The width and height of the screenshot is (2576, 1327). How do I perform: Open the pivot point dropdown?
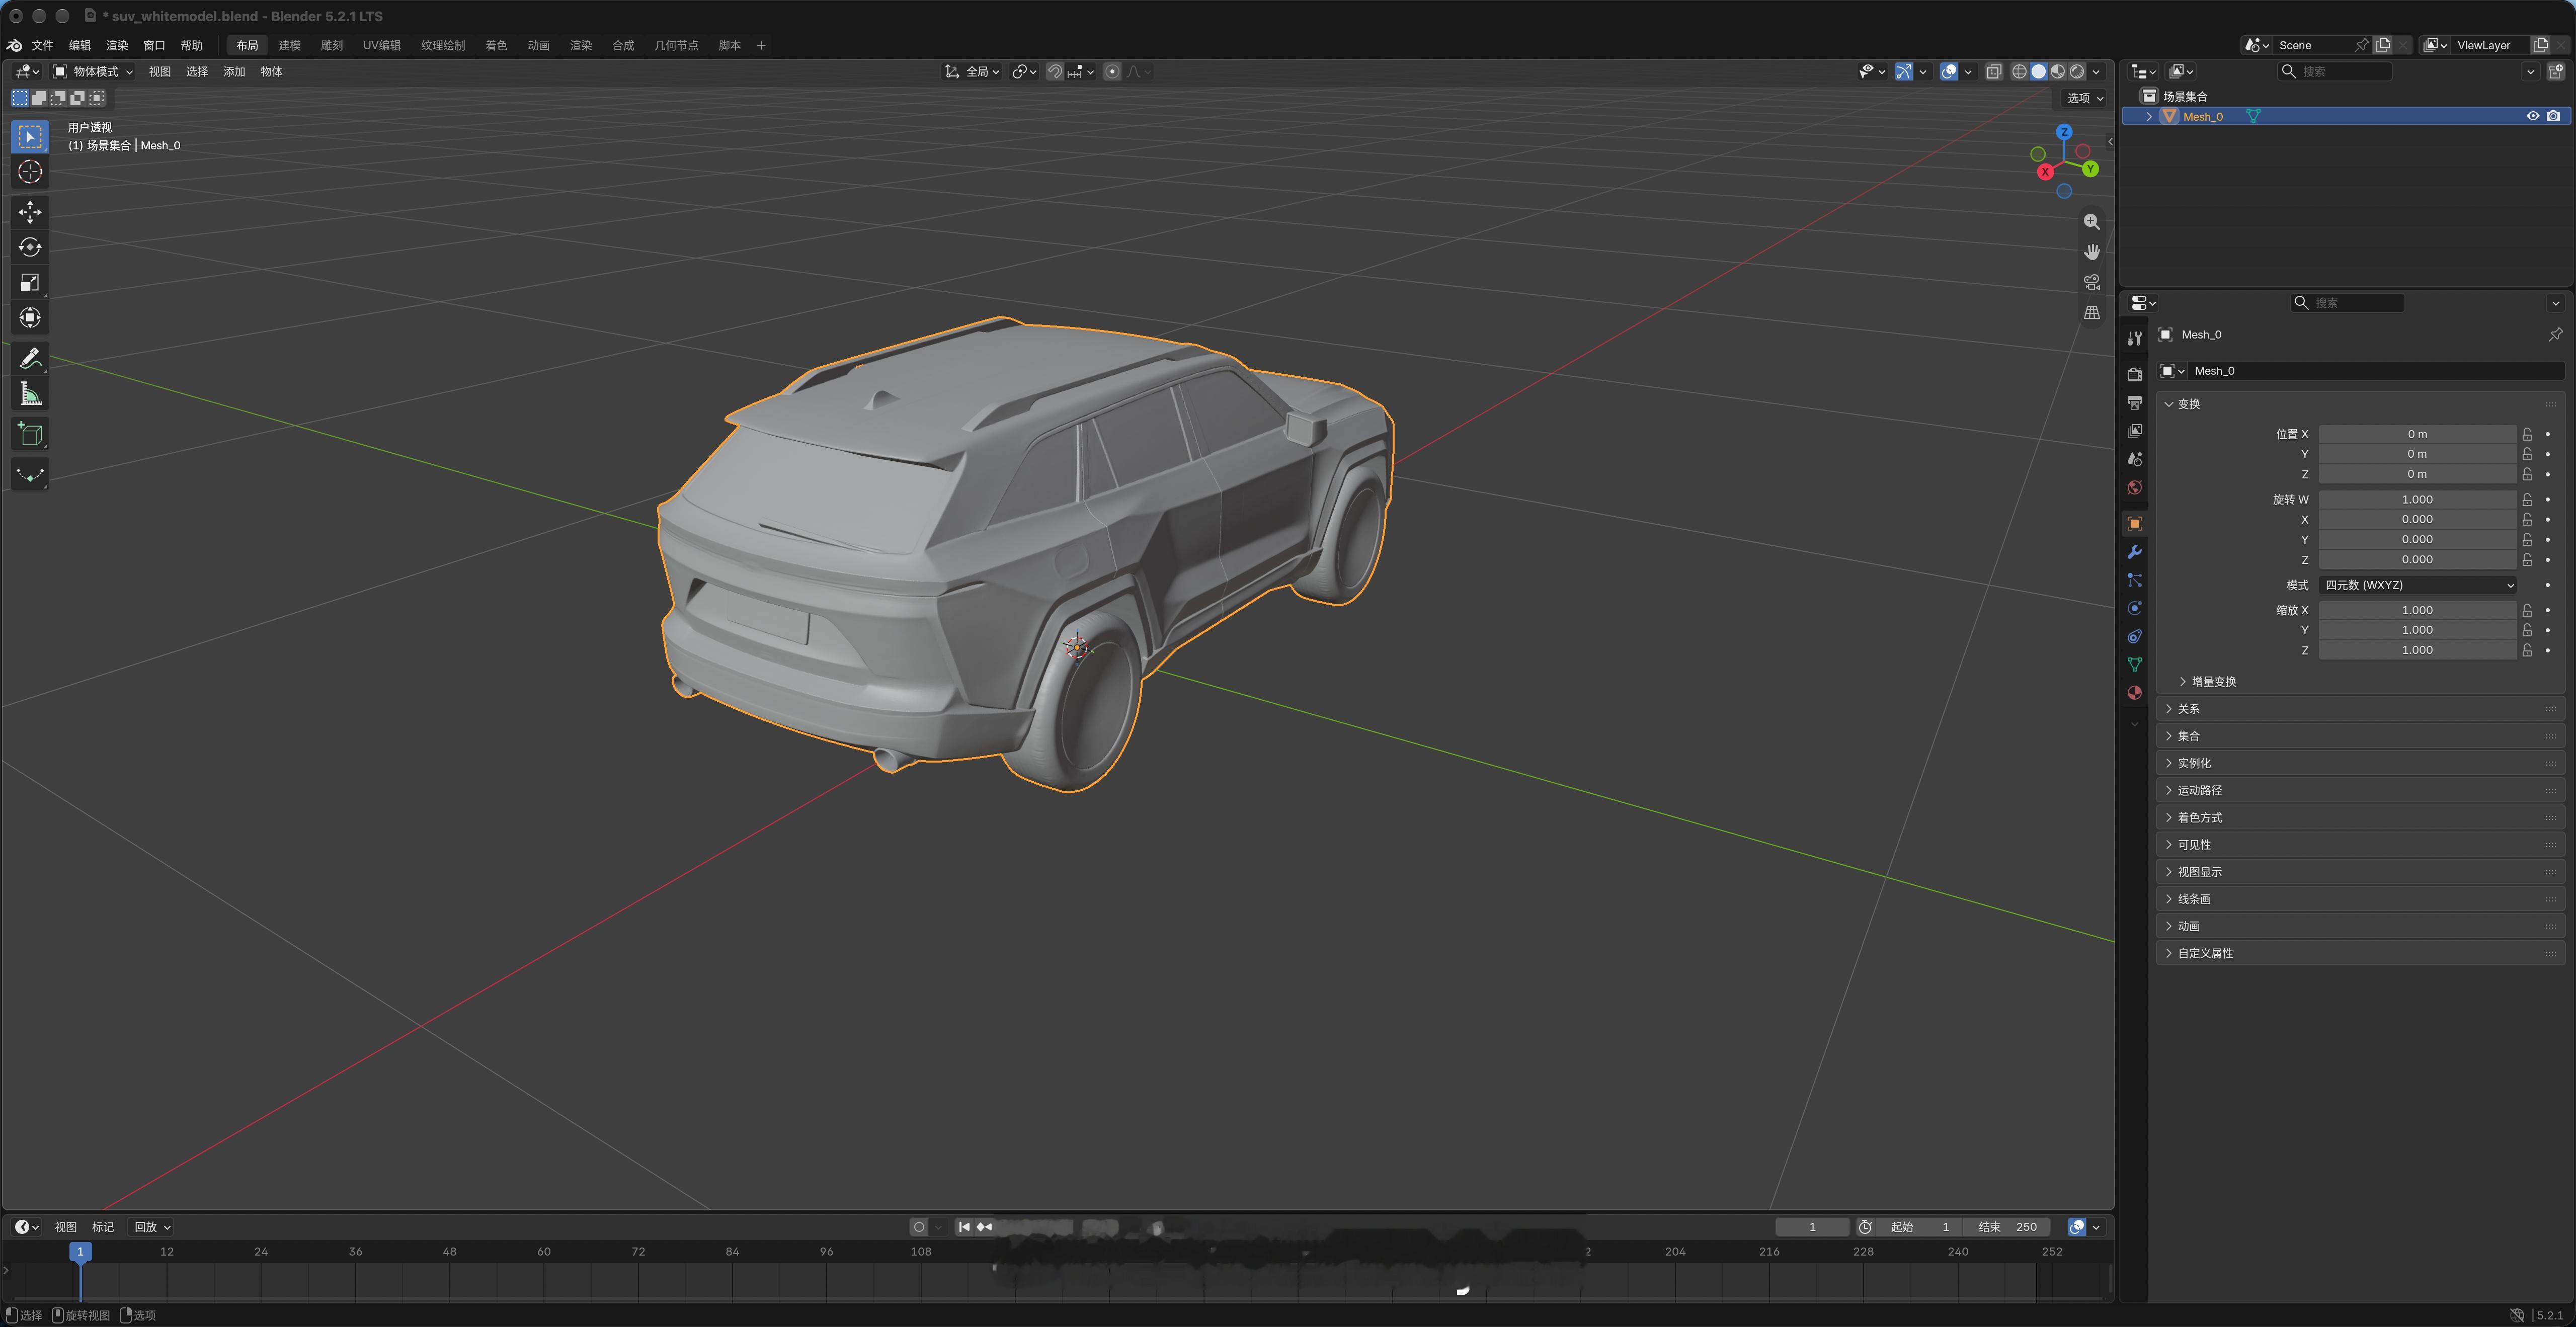click(x=1024, y=71)
